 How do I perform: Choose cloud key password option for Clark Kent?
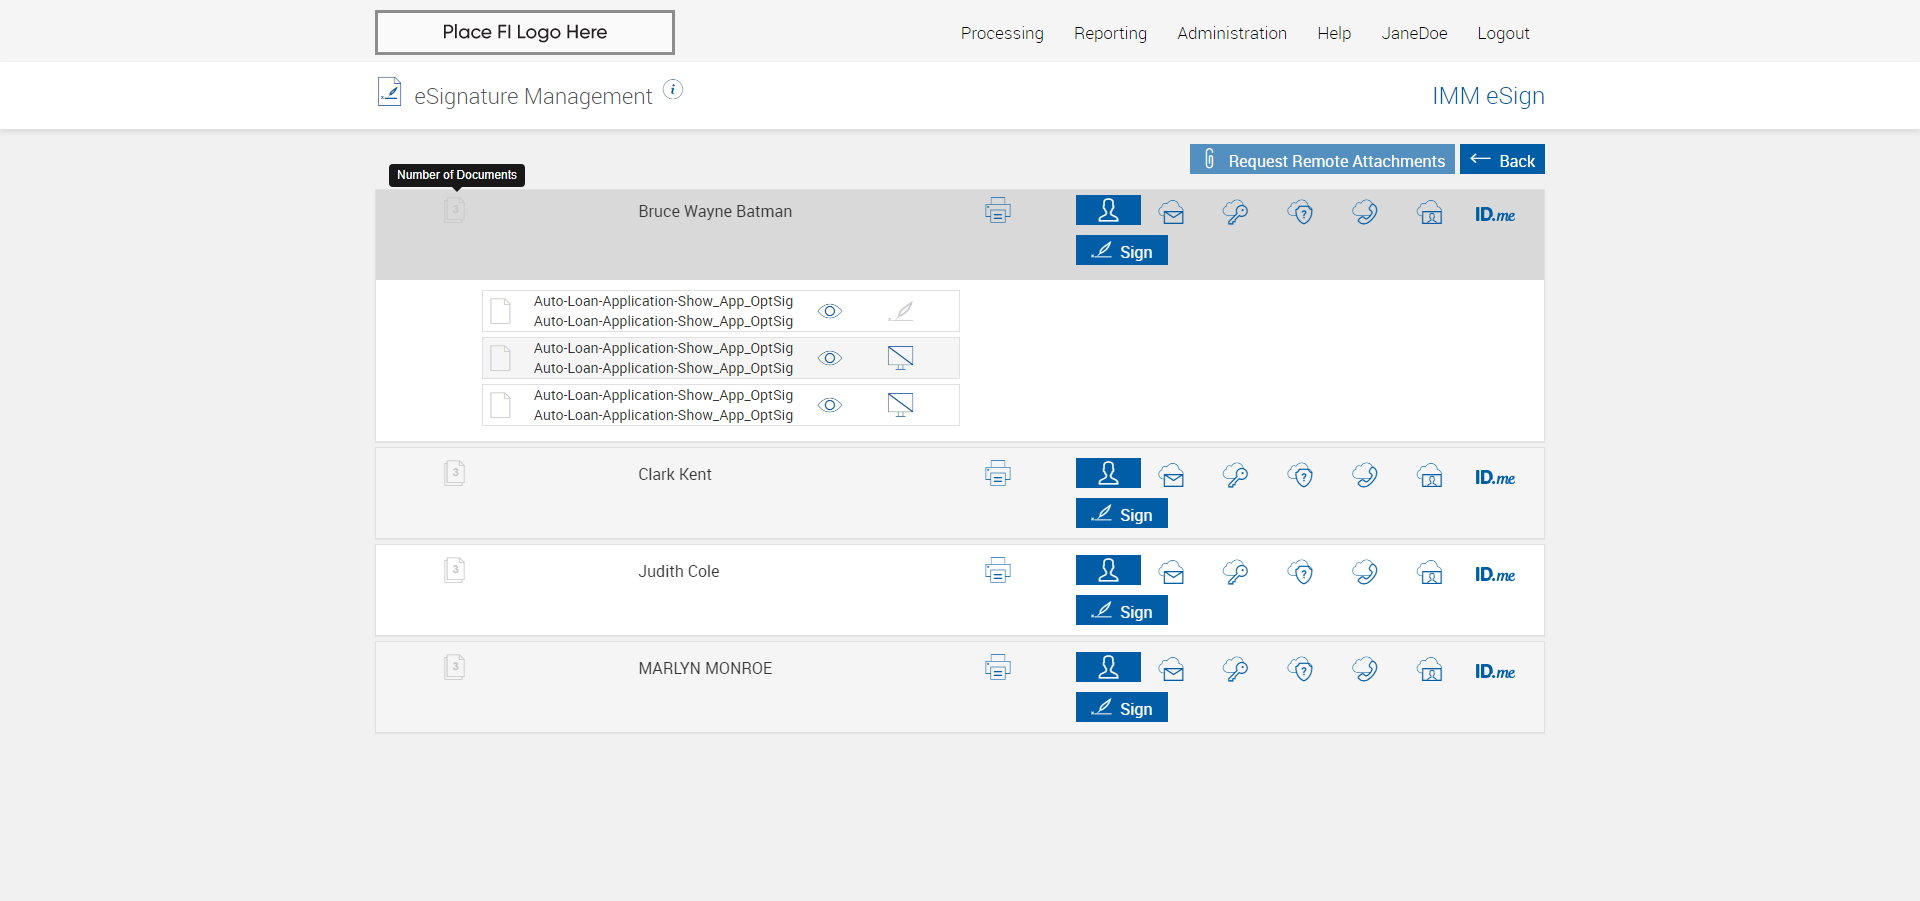click(x=1236, y=475)
